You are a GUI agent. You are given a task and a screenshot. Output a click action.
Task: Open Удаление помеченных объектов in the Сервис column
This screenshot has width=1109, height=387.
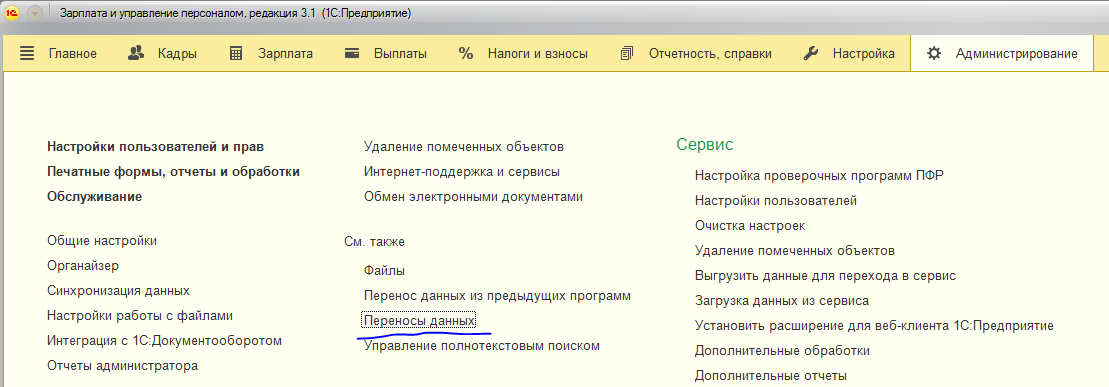[x=795, y=251]
